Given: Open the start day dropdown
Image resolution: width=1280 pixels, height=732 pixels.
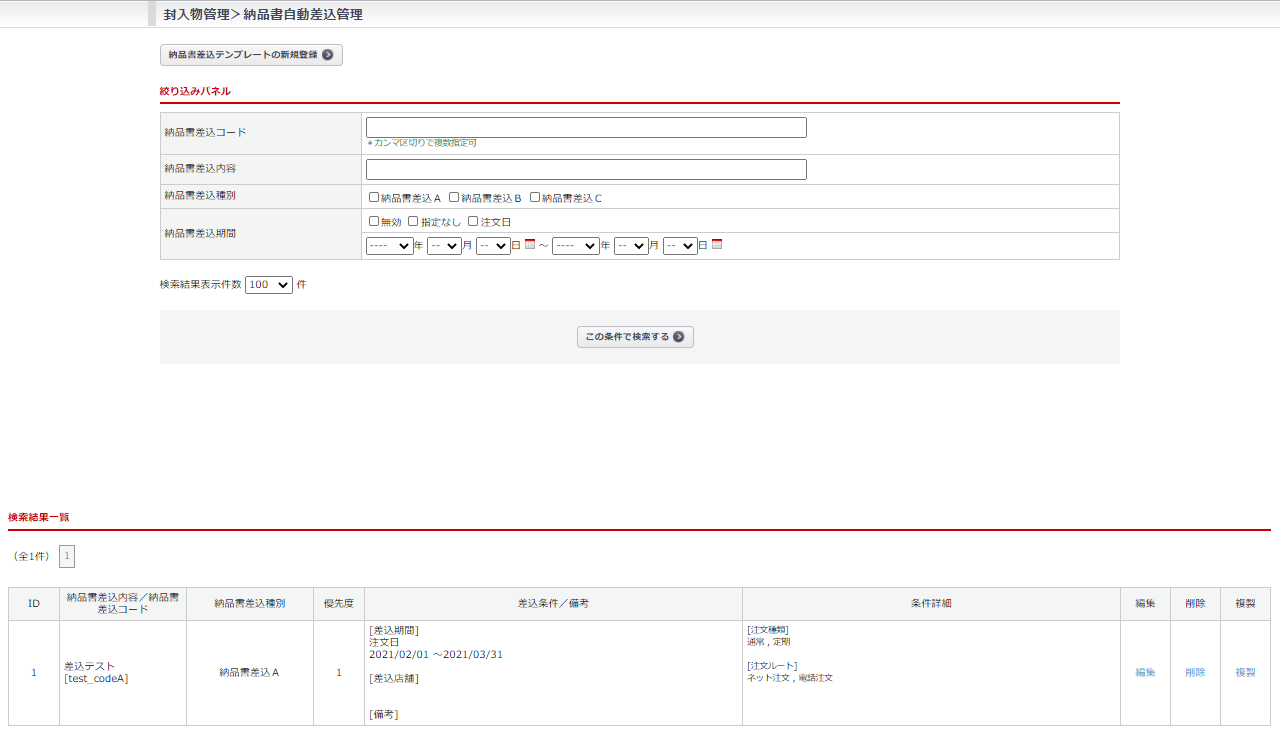Looking at the screenshot, I should [x=493, y=246].
